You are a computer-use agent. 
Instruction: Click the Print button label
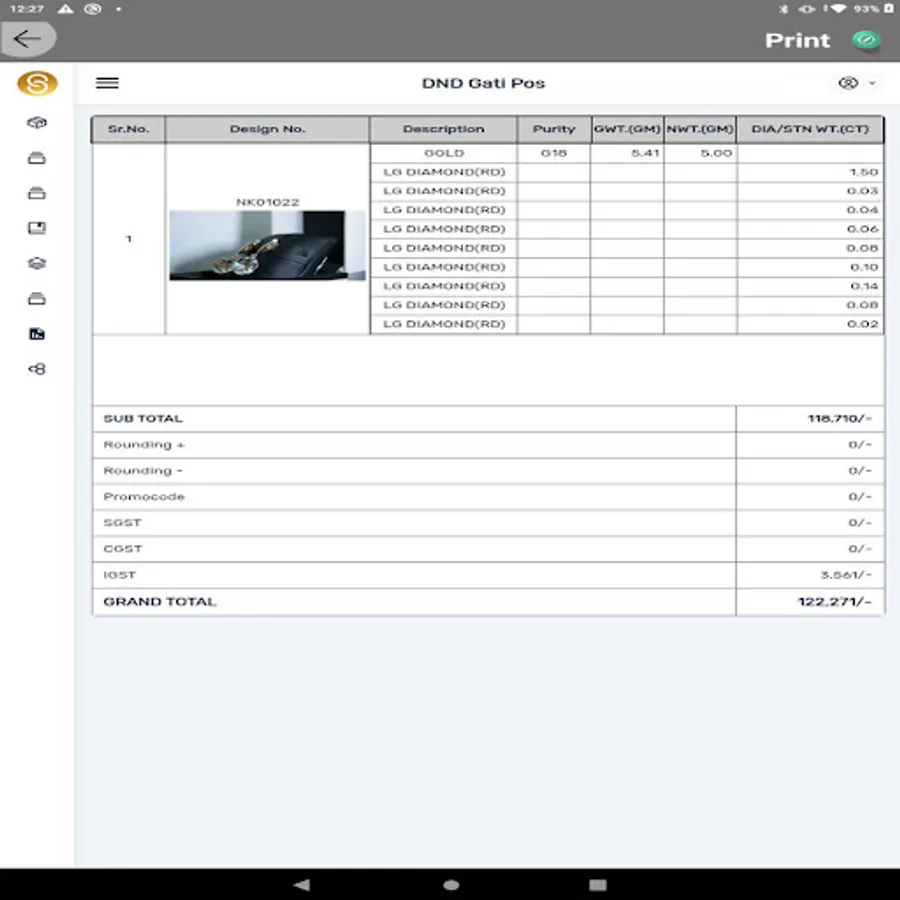click(797, 40)
